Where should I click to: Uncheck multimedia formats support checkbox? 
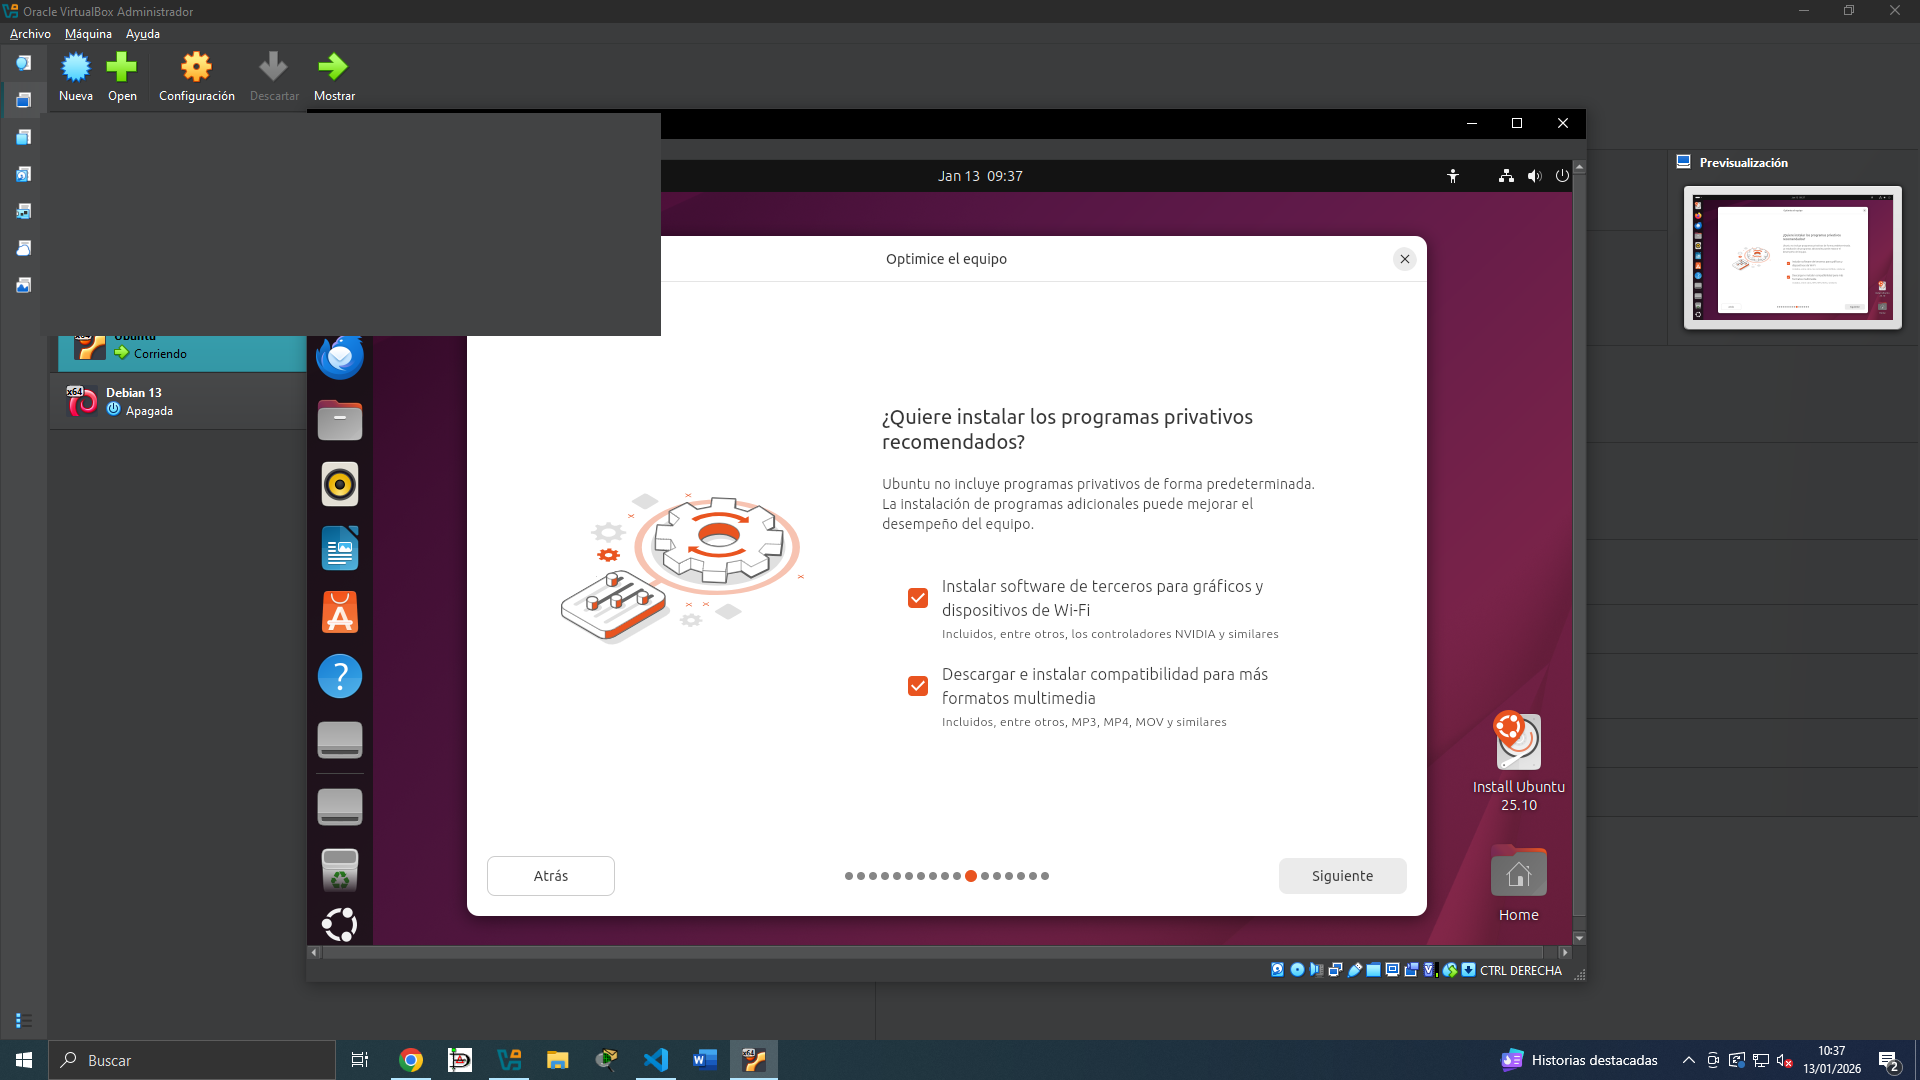coord(918,686)
